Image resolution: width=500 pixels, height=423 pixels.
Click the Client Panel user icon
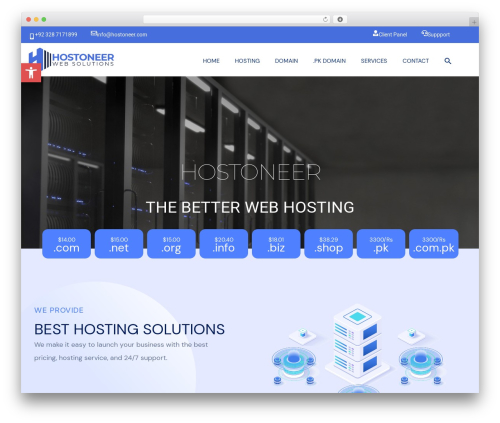coord(375,33)
